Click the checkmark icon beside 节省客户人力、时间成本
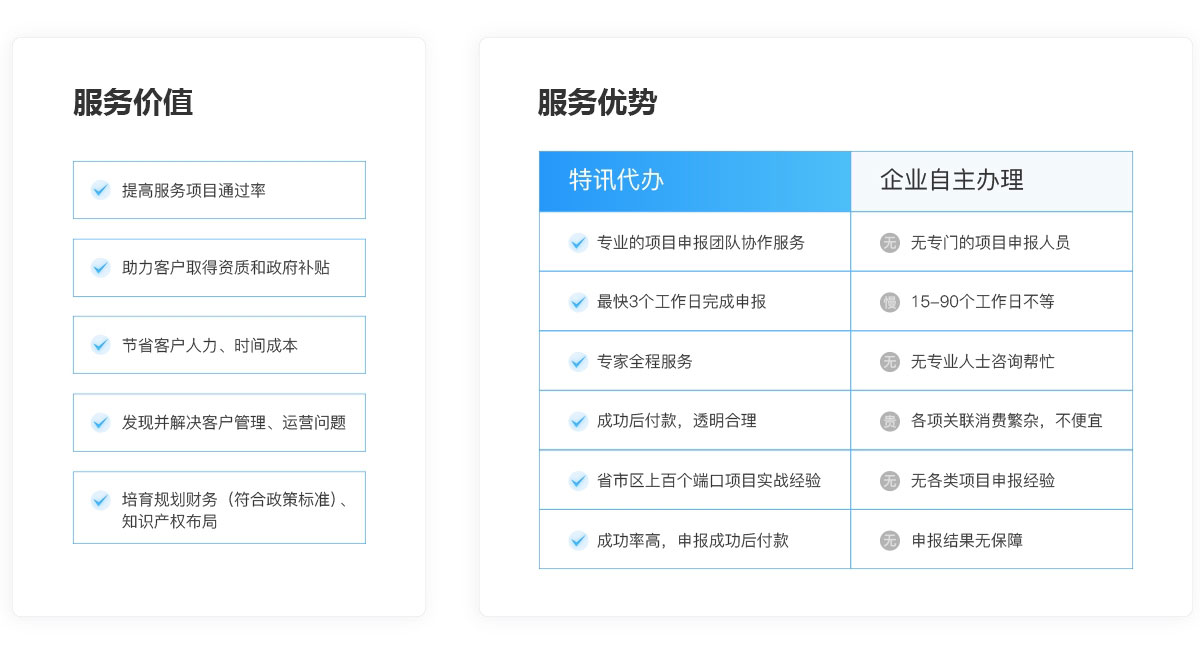The height and width of the screenshot is (650, 1200). (x=100, y=344)
